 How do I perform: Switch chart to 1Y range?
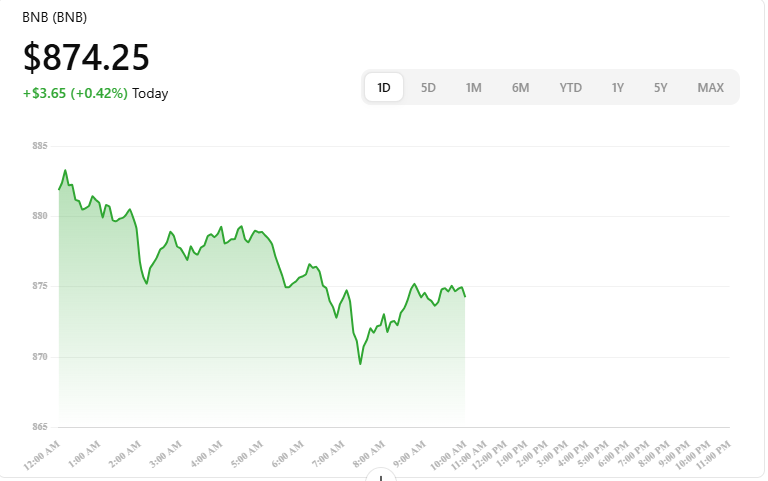617,87
